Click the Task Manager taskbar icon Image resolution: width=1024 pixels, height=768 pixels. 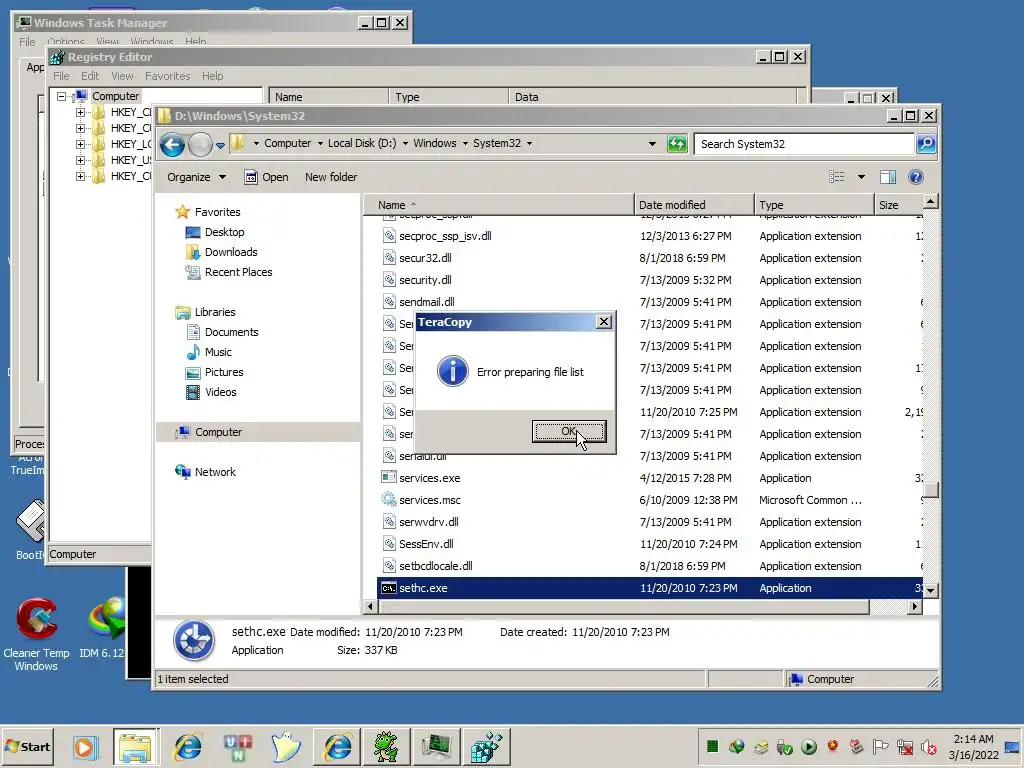[436, 746]
